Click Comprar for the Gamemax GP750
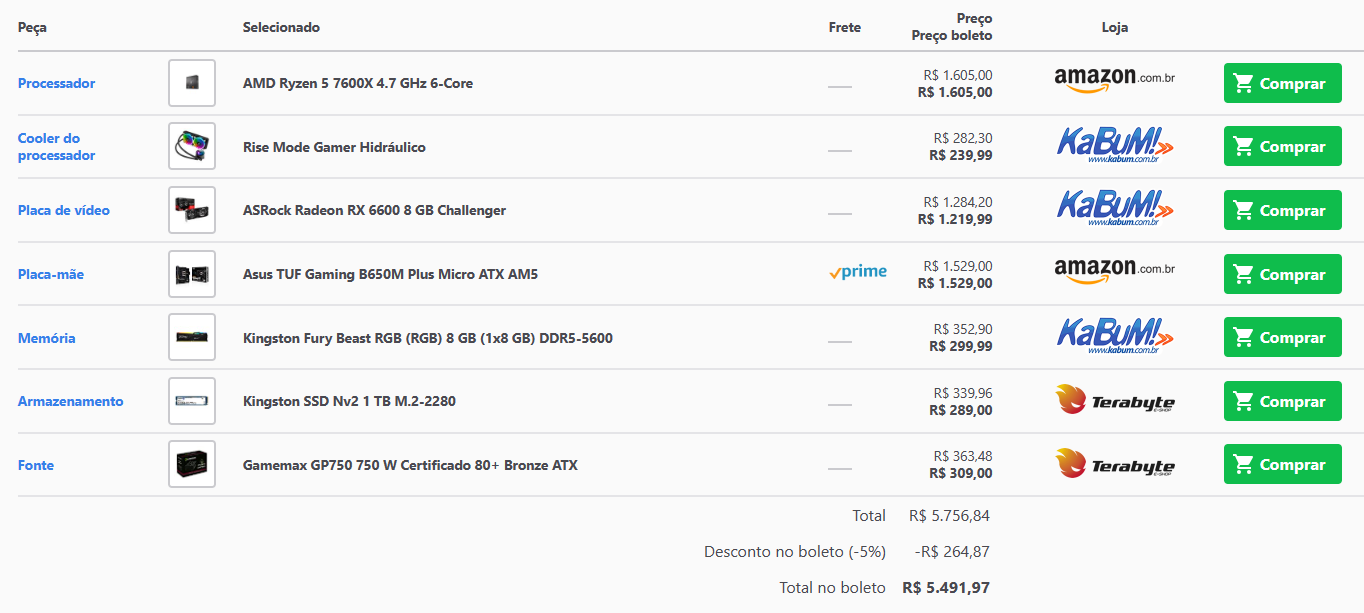Viewport: 1364px width, 613px height. [x=1282, y=465]
